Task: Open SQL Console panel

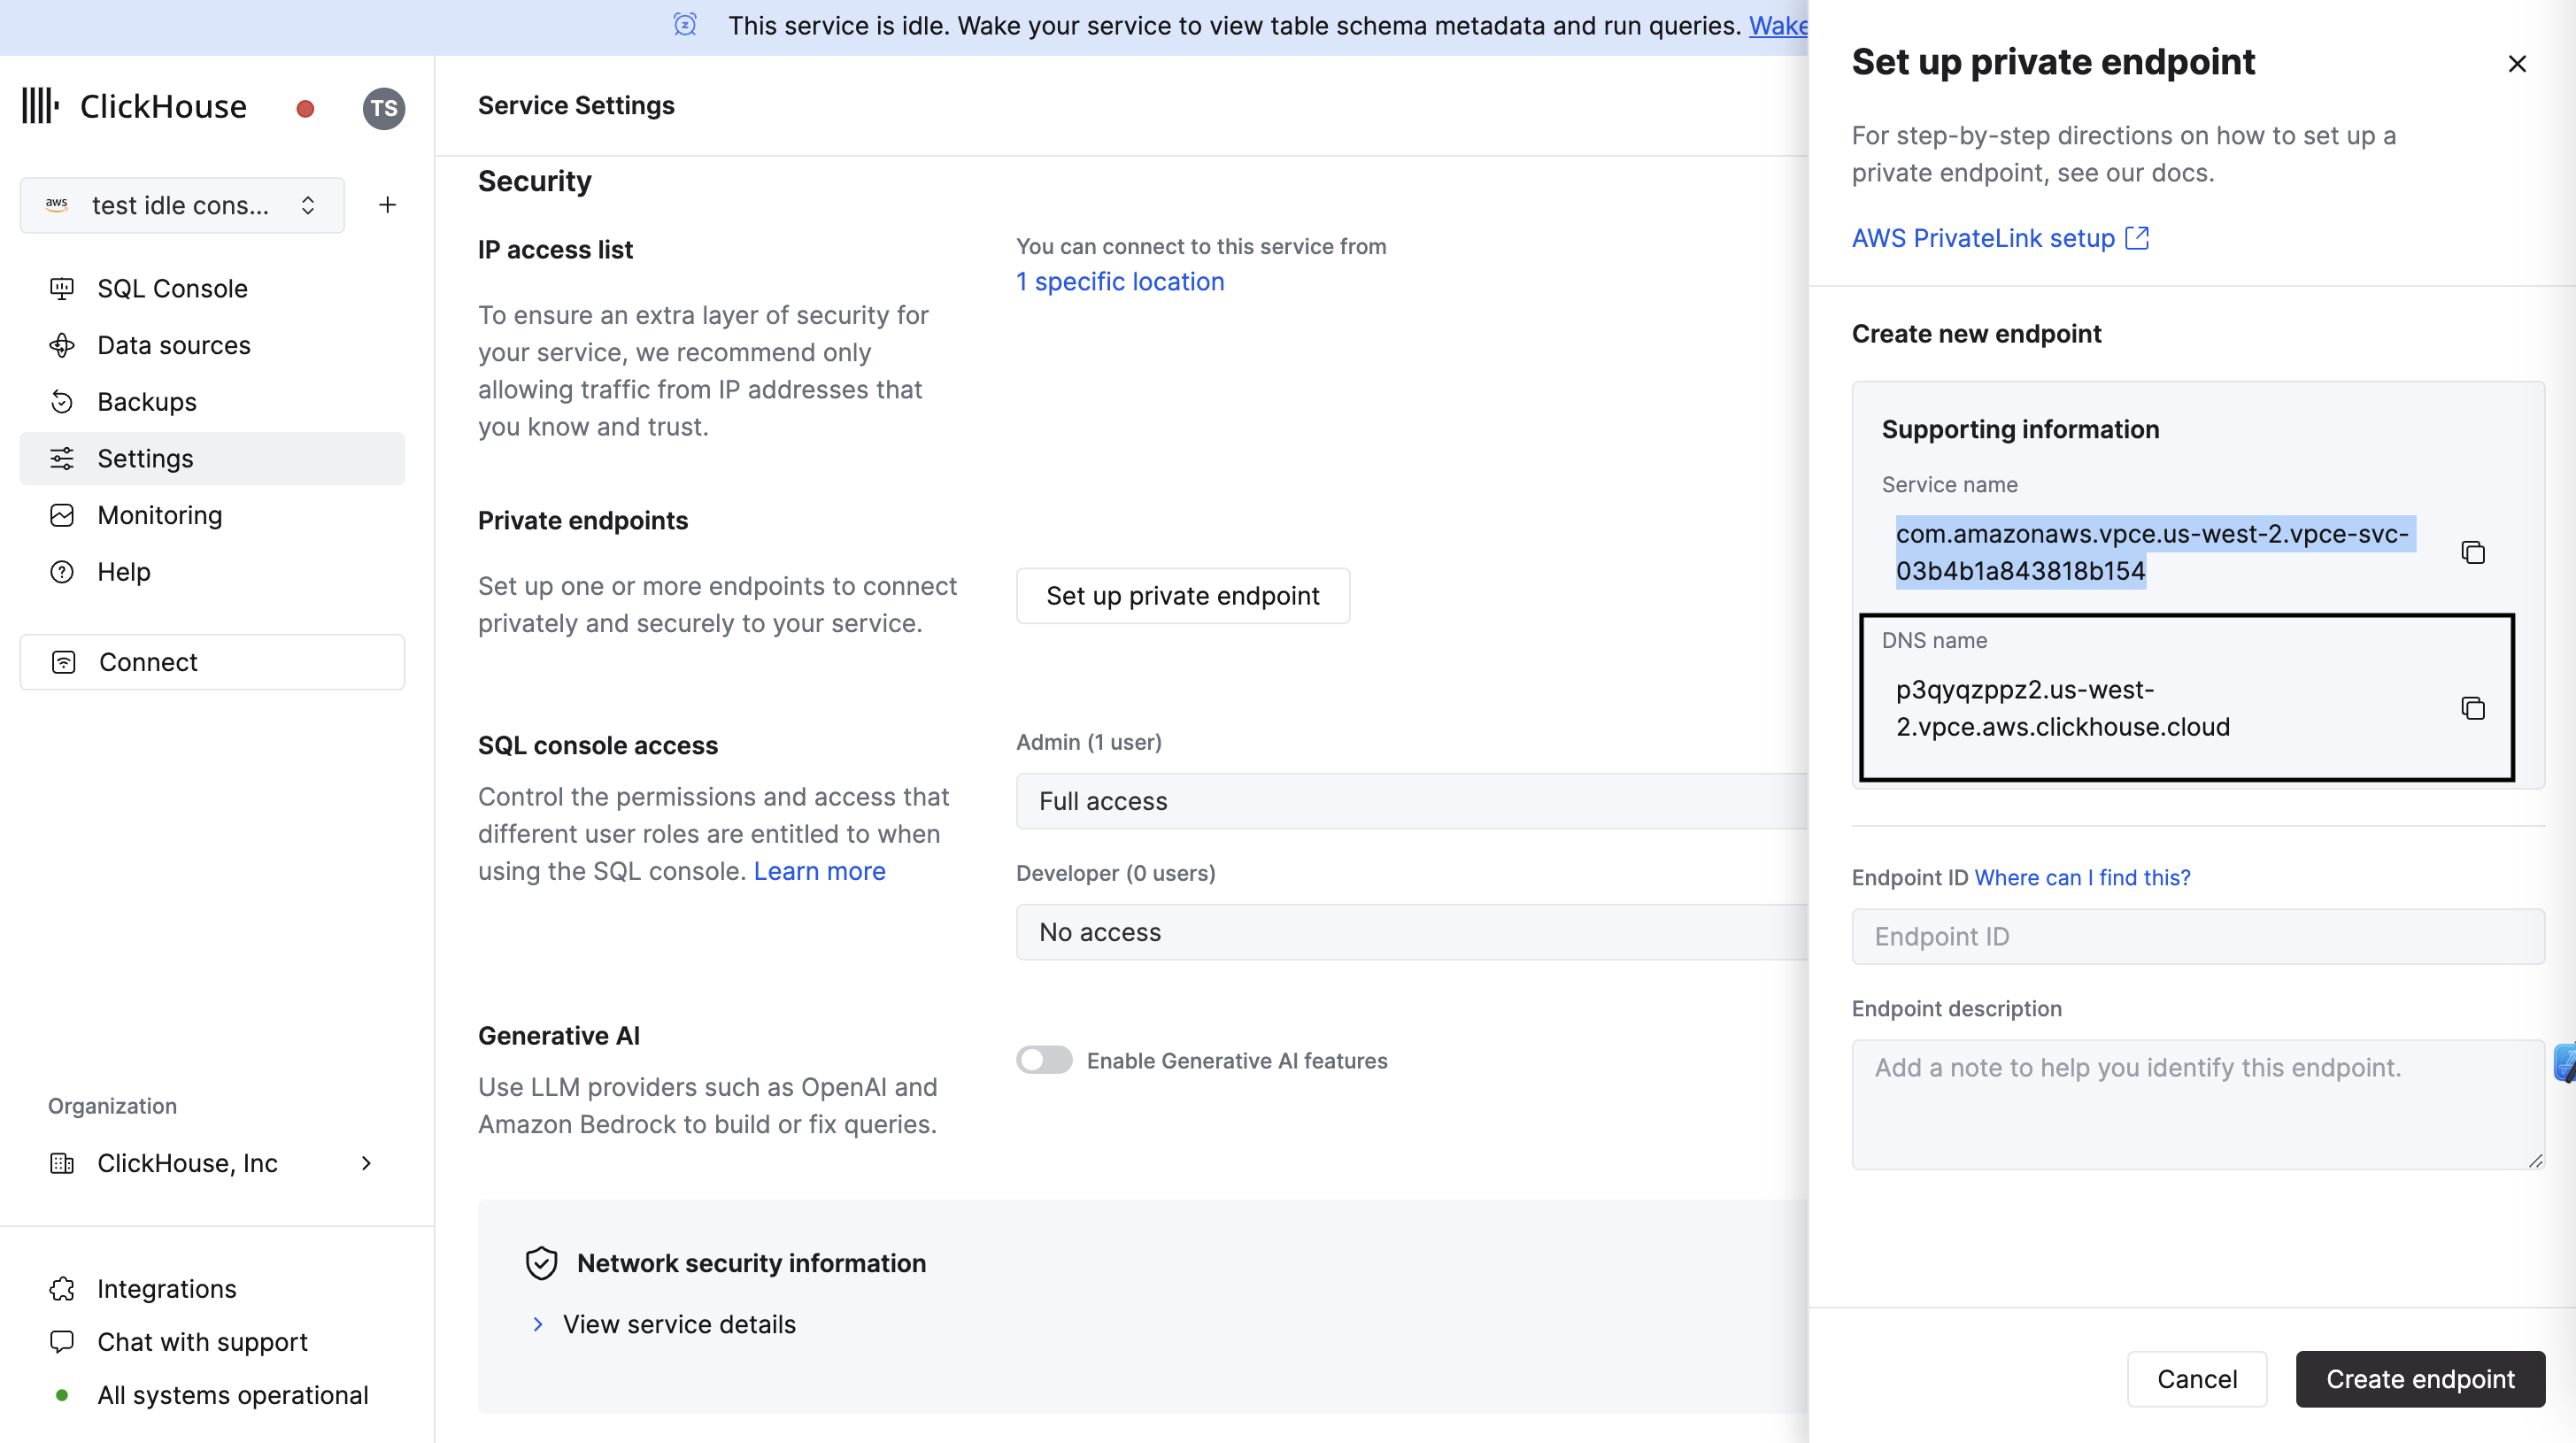Action: (x=172, y=289)
